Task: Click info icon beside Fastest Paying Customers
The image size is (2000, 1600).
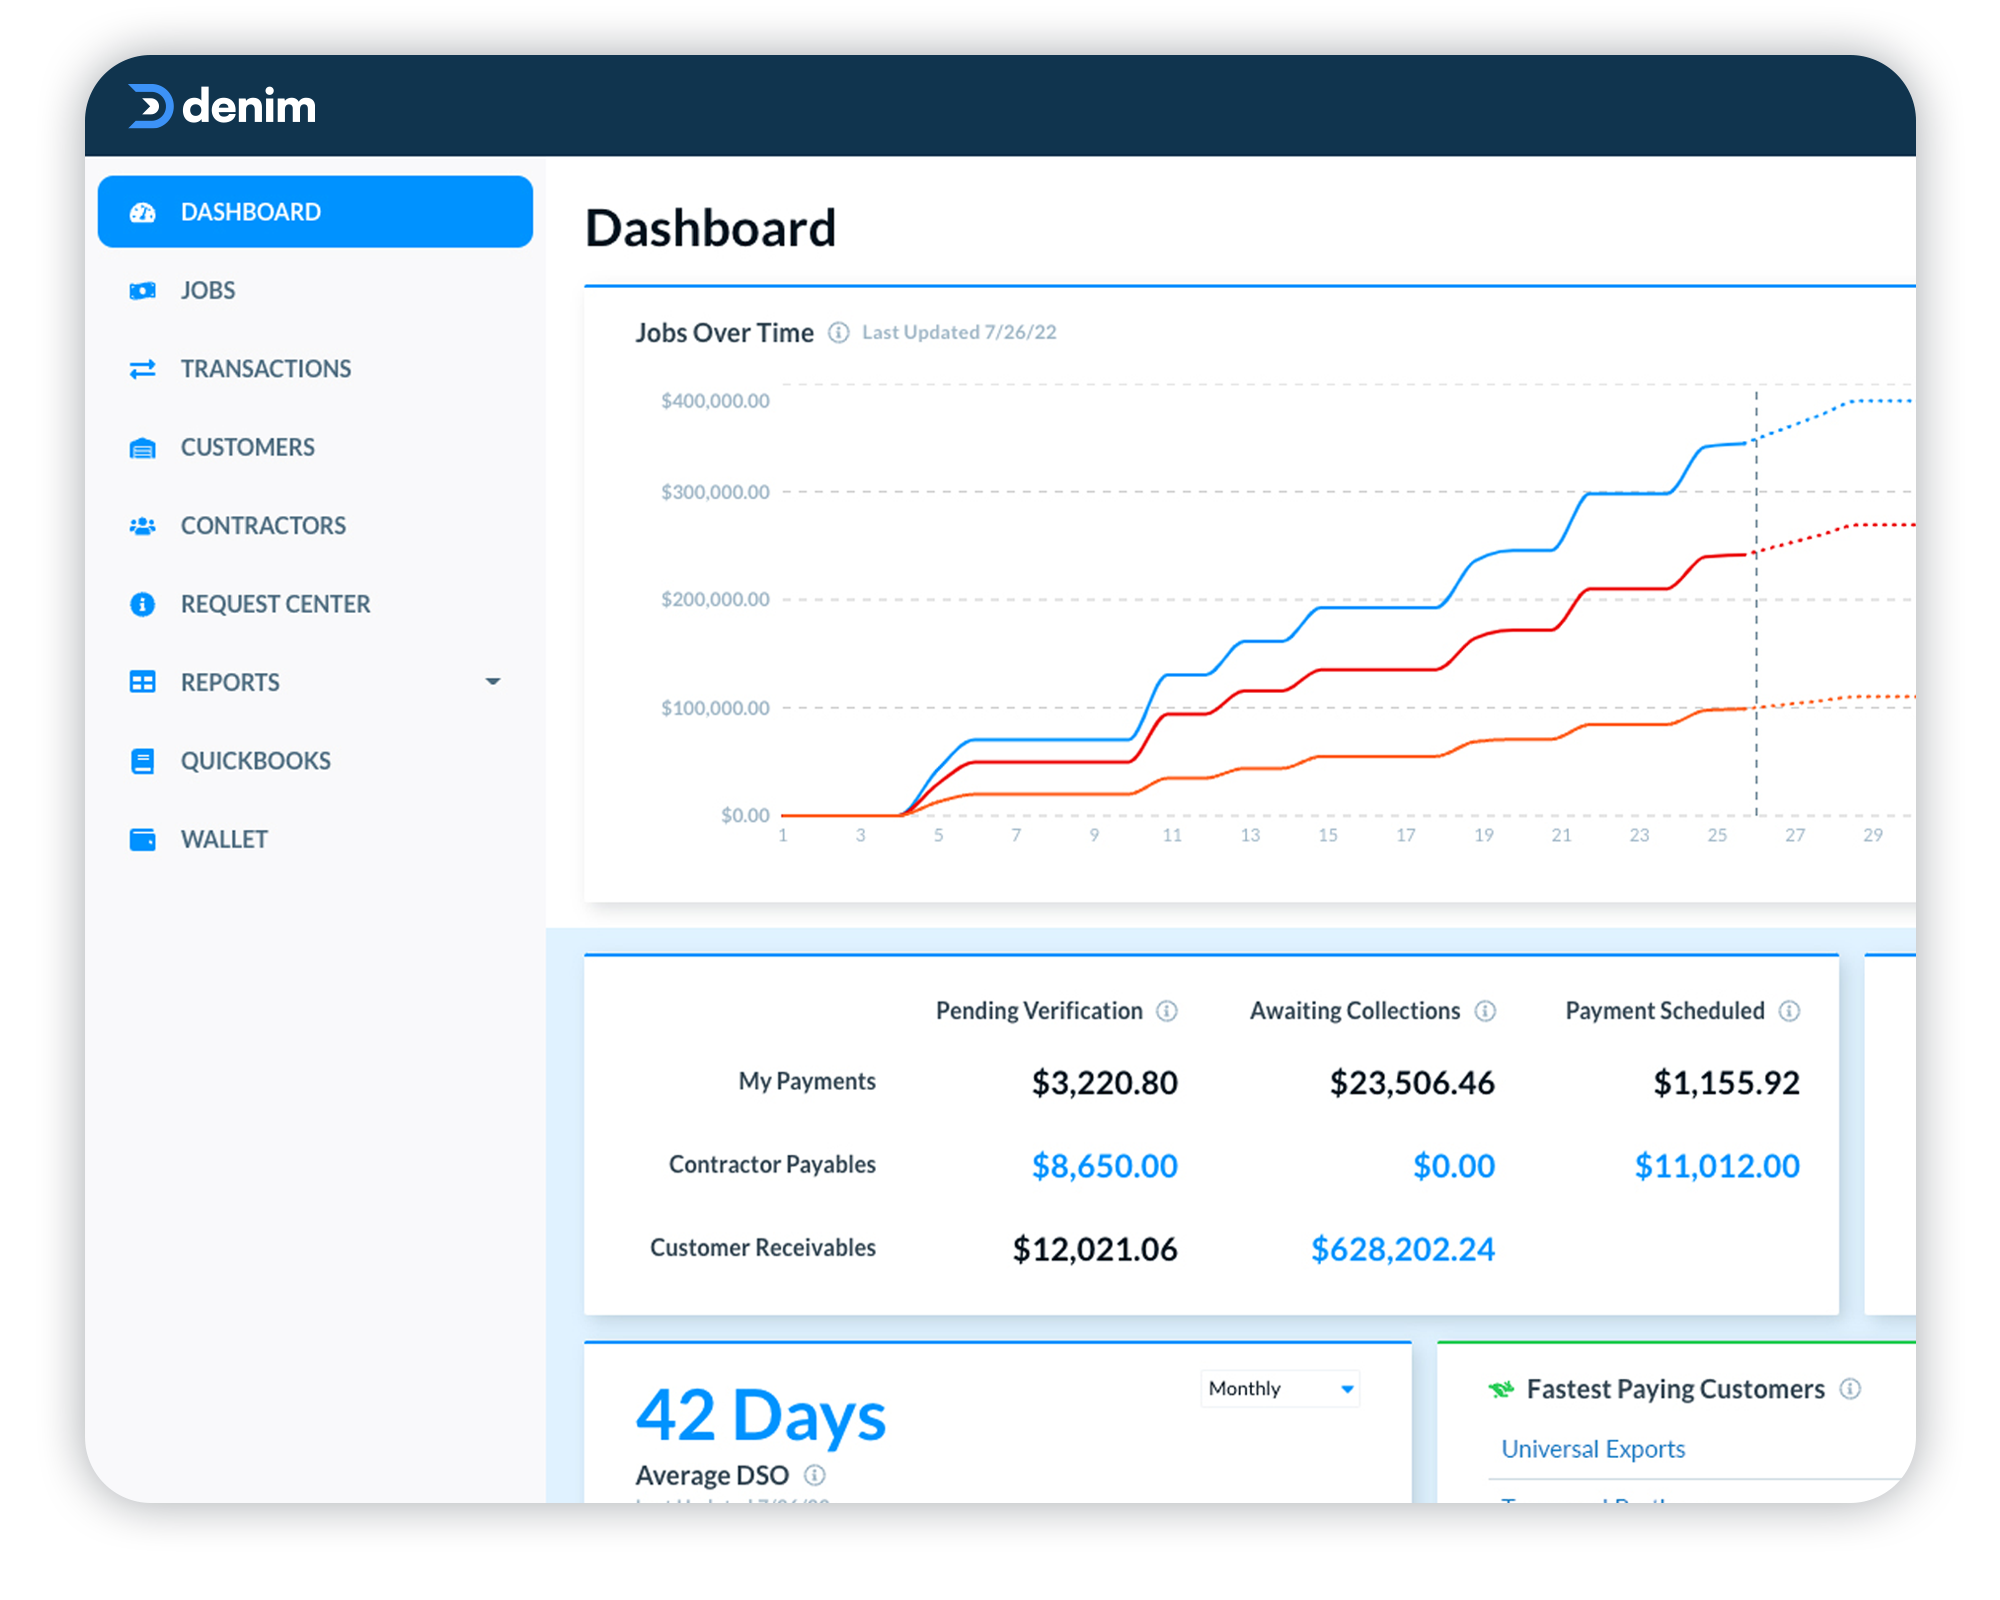Action: (1850, 1389)
